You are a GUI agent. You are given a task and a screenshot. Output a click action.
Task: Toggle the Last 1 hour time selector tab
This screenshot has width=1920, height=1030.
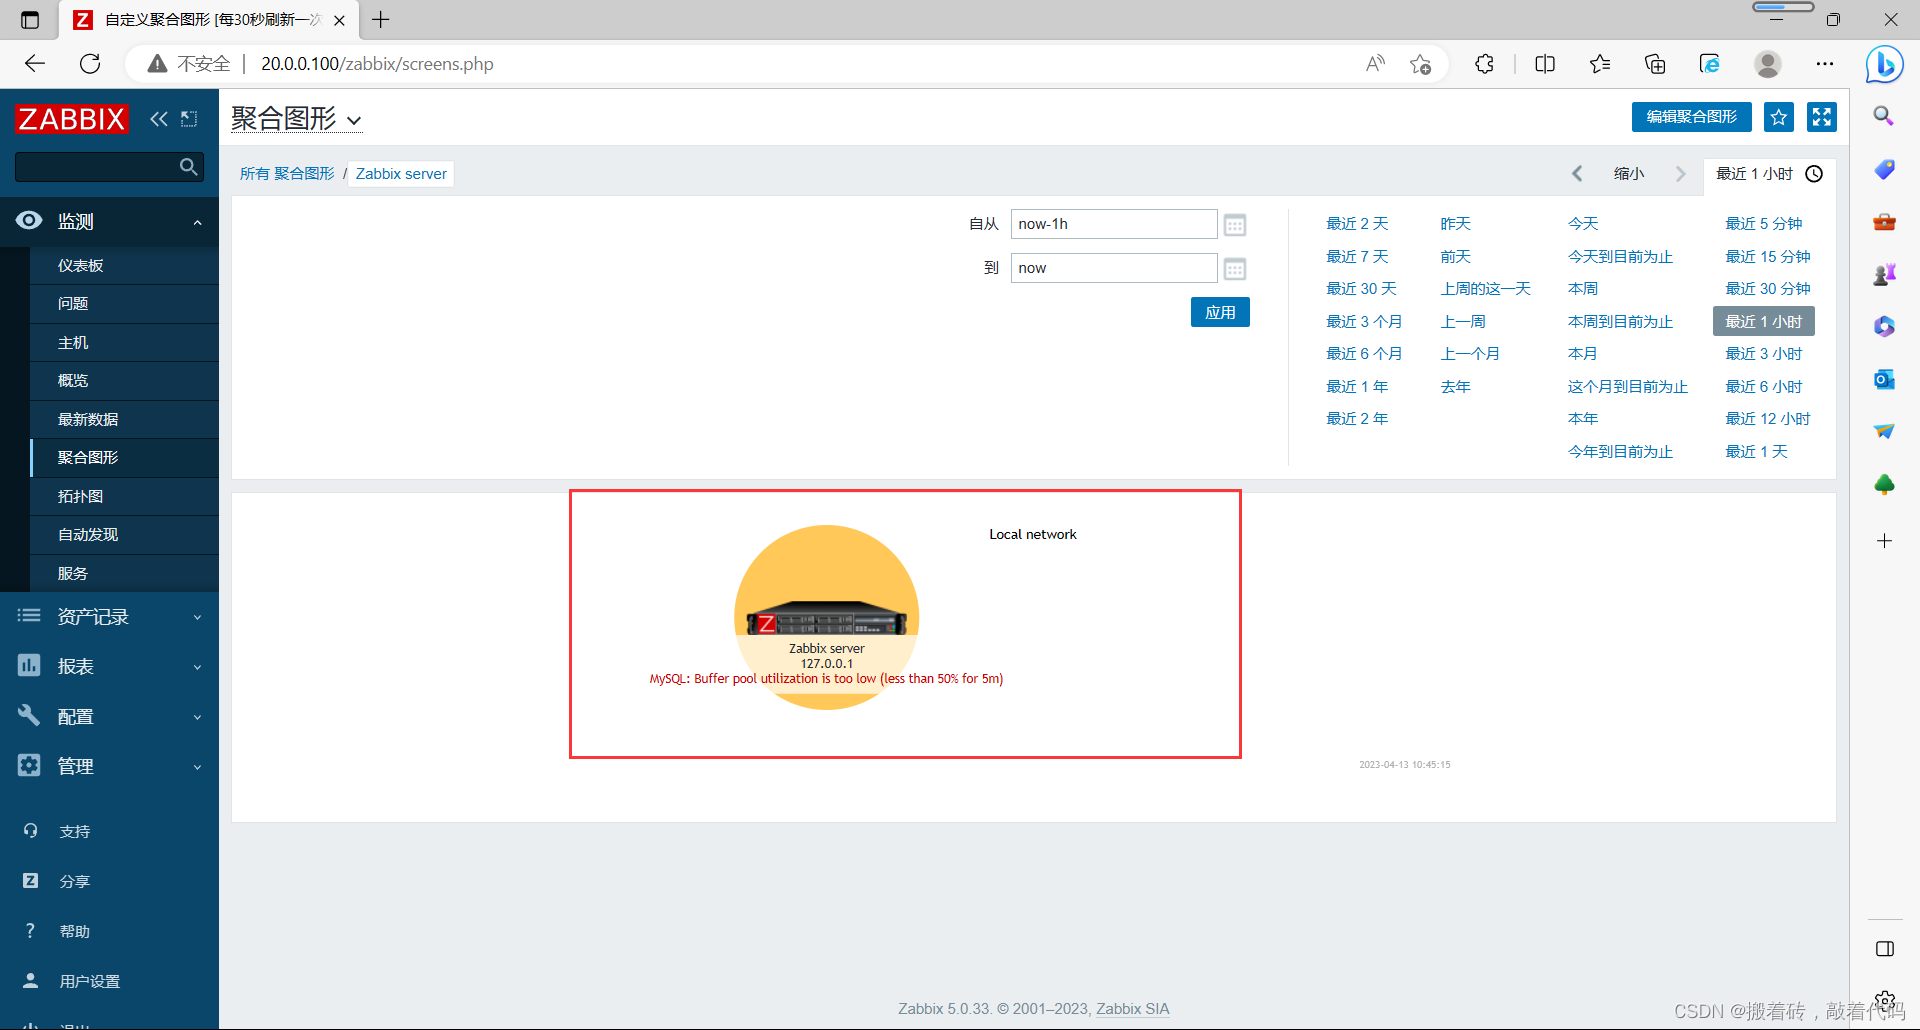pyautogui.click(x=1769, y=174)
